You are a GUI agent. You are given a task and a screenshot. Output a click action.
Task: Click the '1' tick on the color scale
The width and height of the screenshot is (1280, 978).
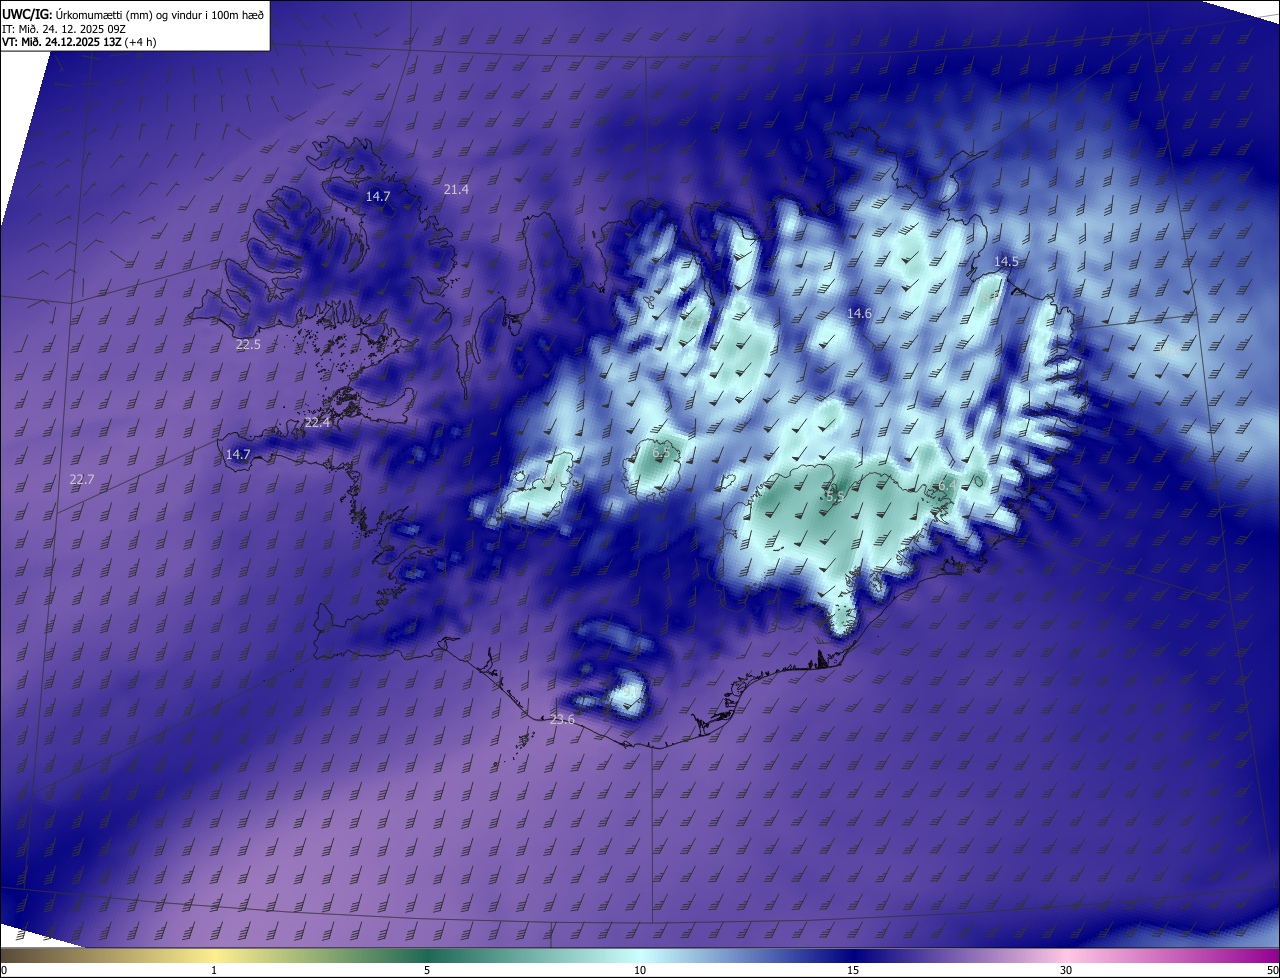tap(214, 970)
